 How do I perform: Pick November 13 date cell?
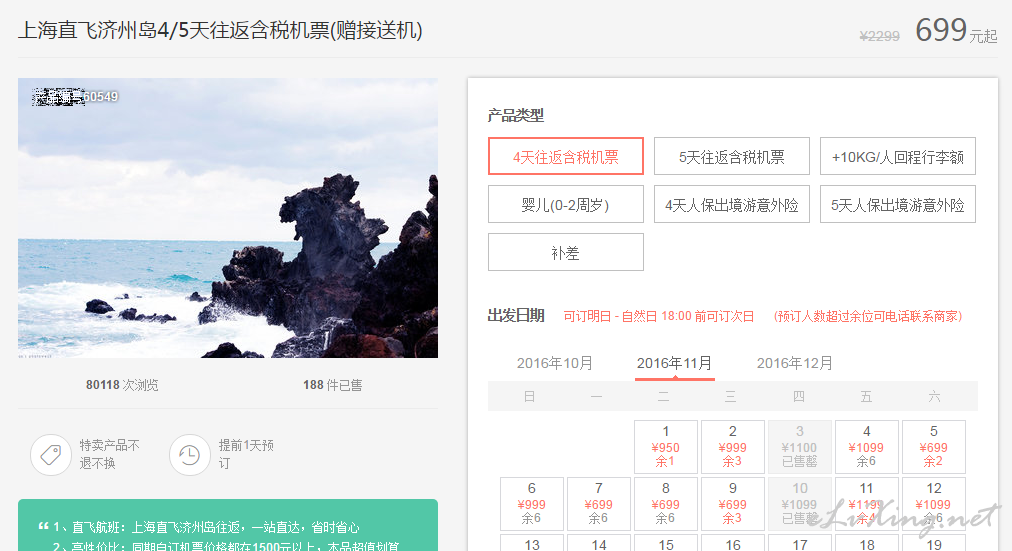[532, 543]
